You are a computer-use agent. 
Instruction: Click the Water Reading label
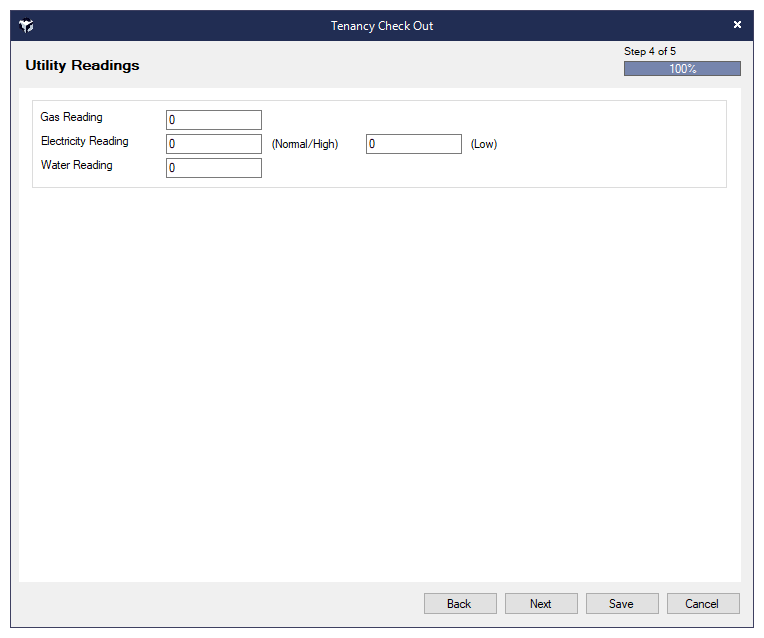click(x=76, y=166)
